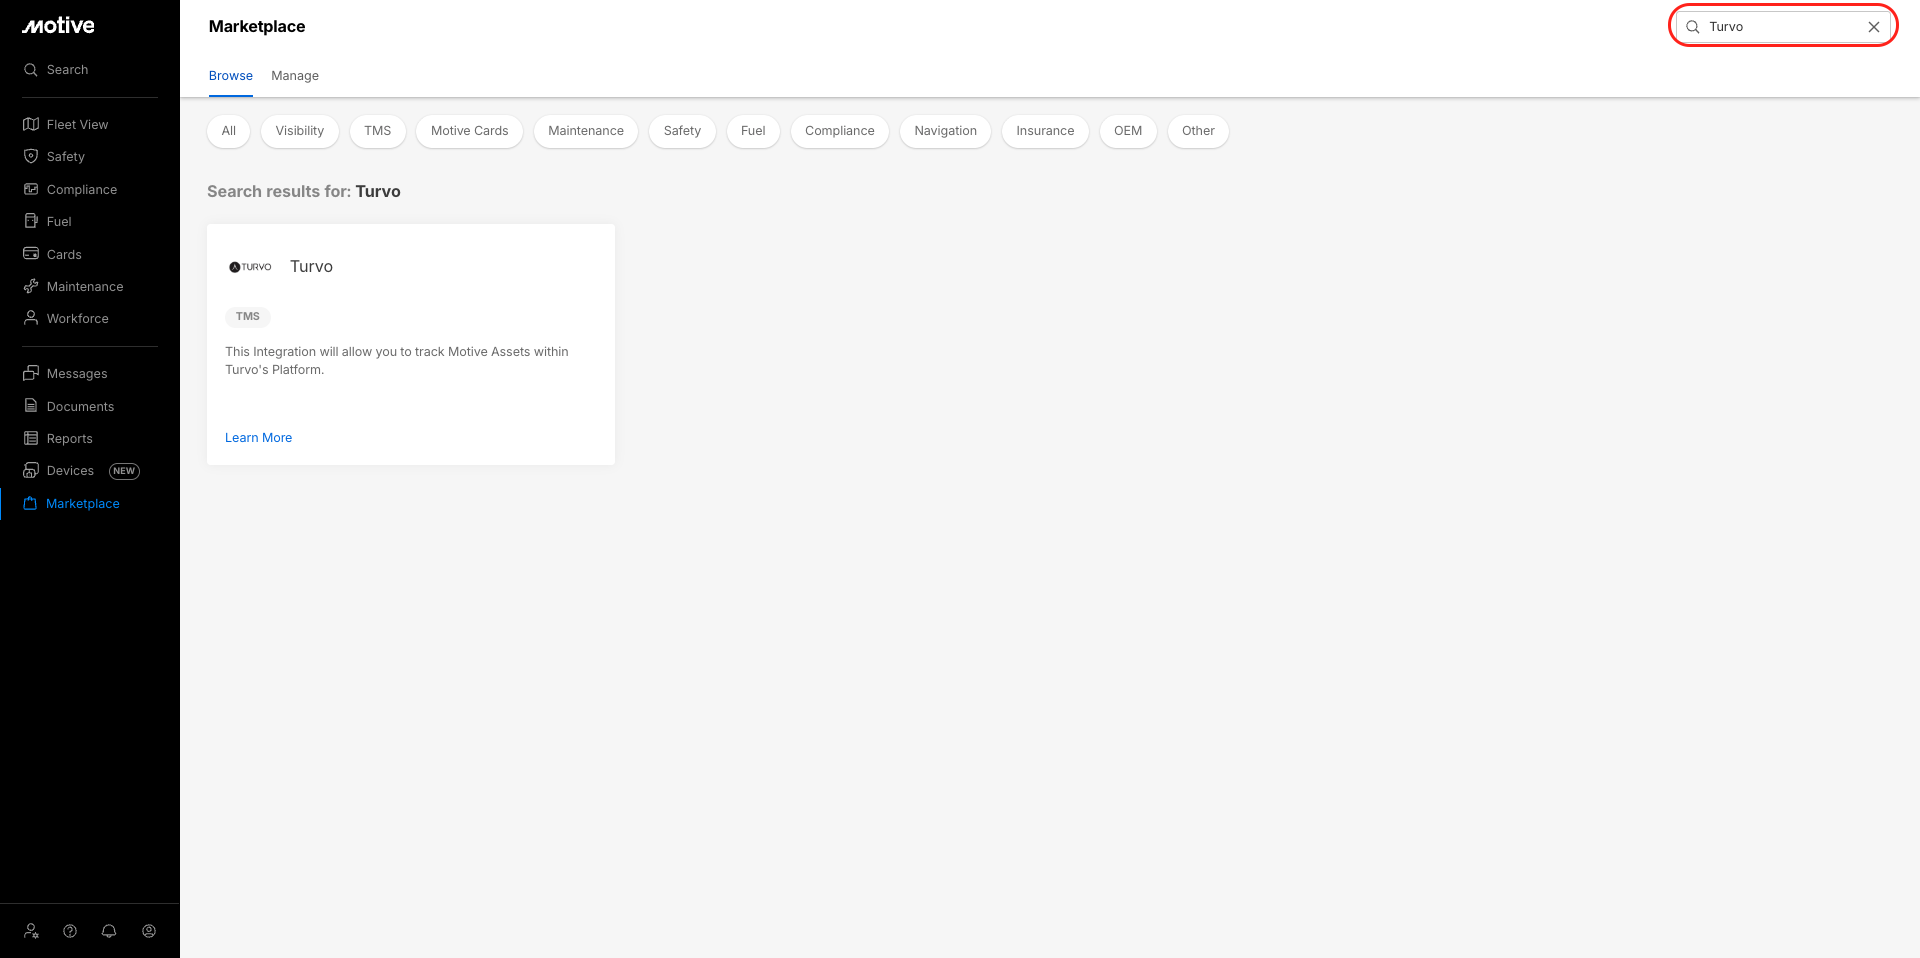Click the 'Search results for: Turvo' heading
This screenshot has width=1920, height=958.
point(304,191)
